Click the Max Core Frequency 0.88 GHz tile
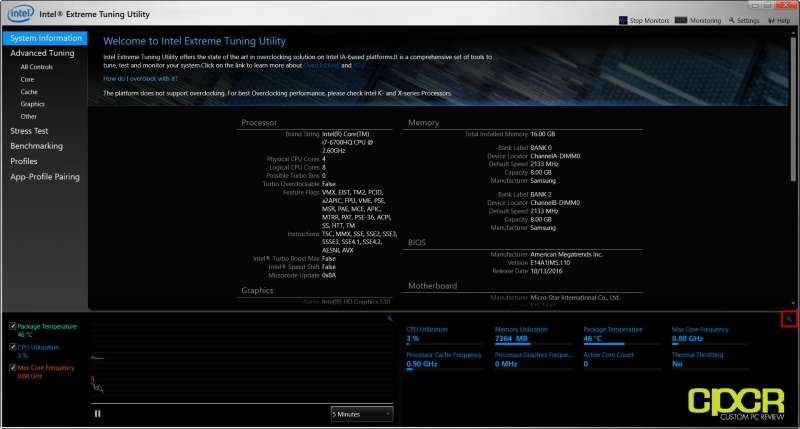 pos(710,335)
